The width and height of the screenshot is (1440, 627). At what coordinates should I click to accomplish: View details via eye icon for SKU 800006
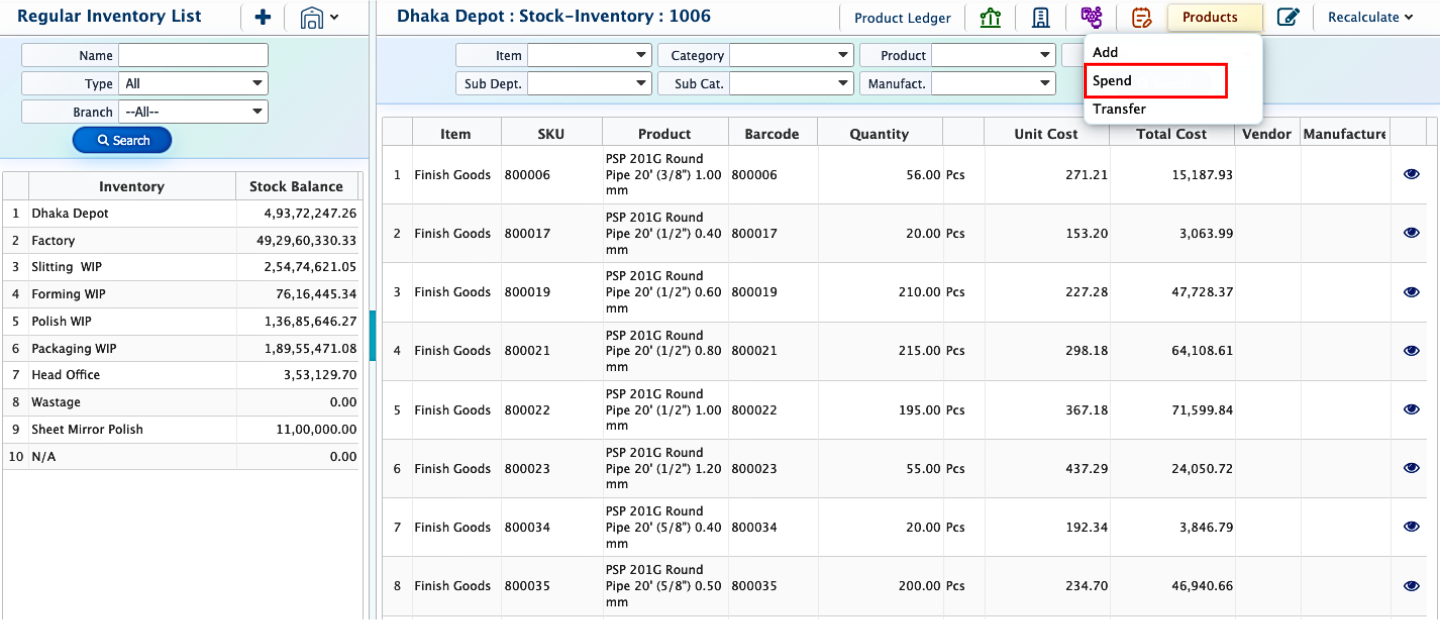click(1411, 174)
